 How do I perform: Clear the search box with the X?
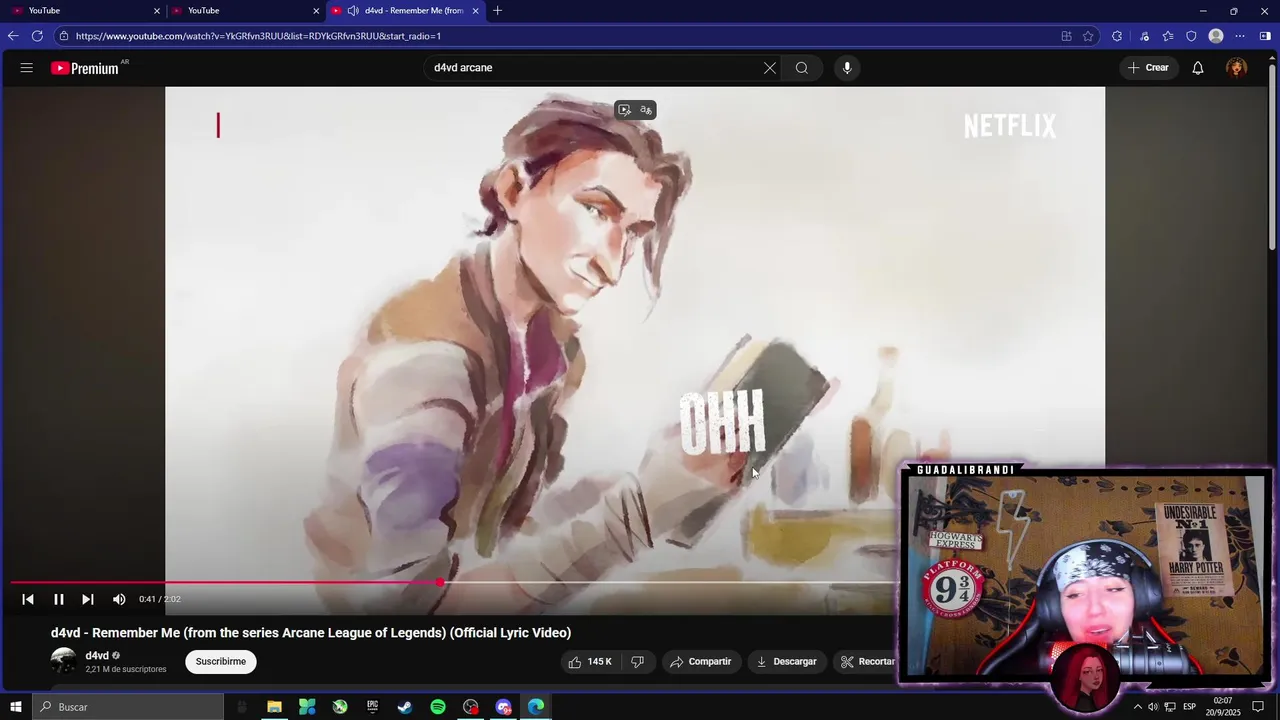point(769,68)
